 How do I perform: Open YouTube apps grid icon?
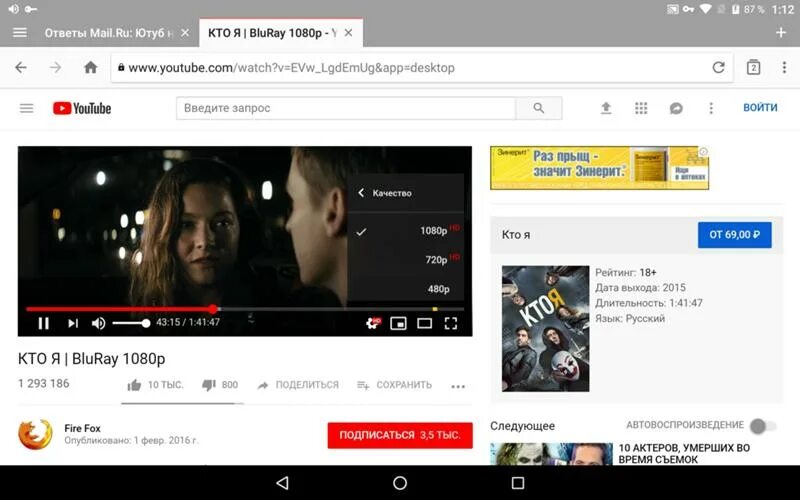click(x=641, y=108)
